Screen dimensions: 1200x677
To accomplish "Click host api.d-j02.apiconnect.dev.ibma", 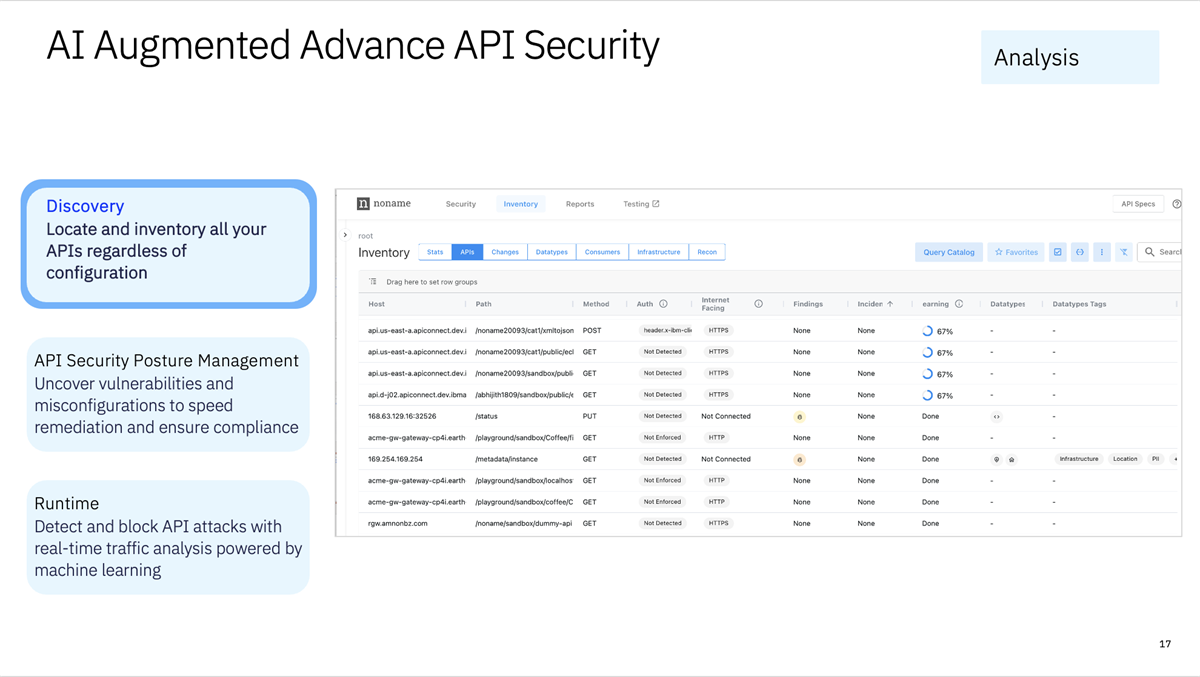I will 417,395.
